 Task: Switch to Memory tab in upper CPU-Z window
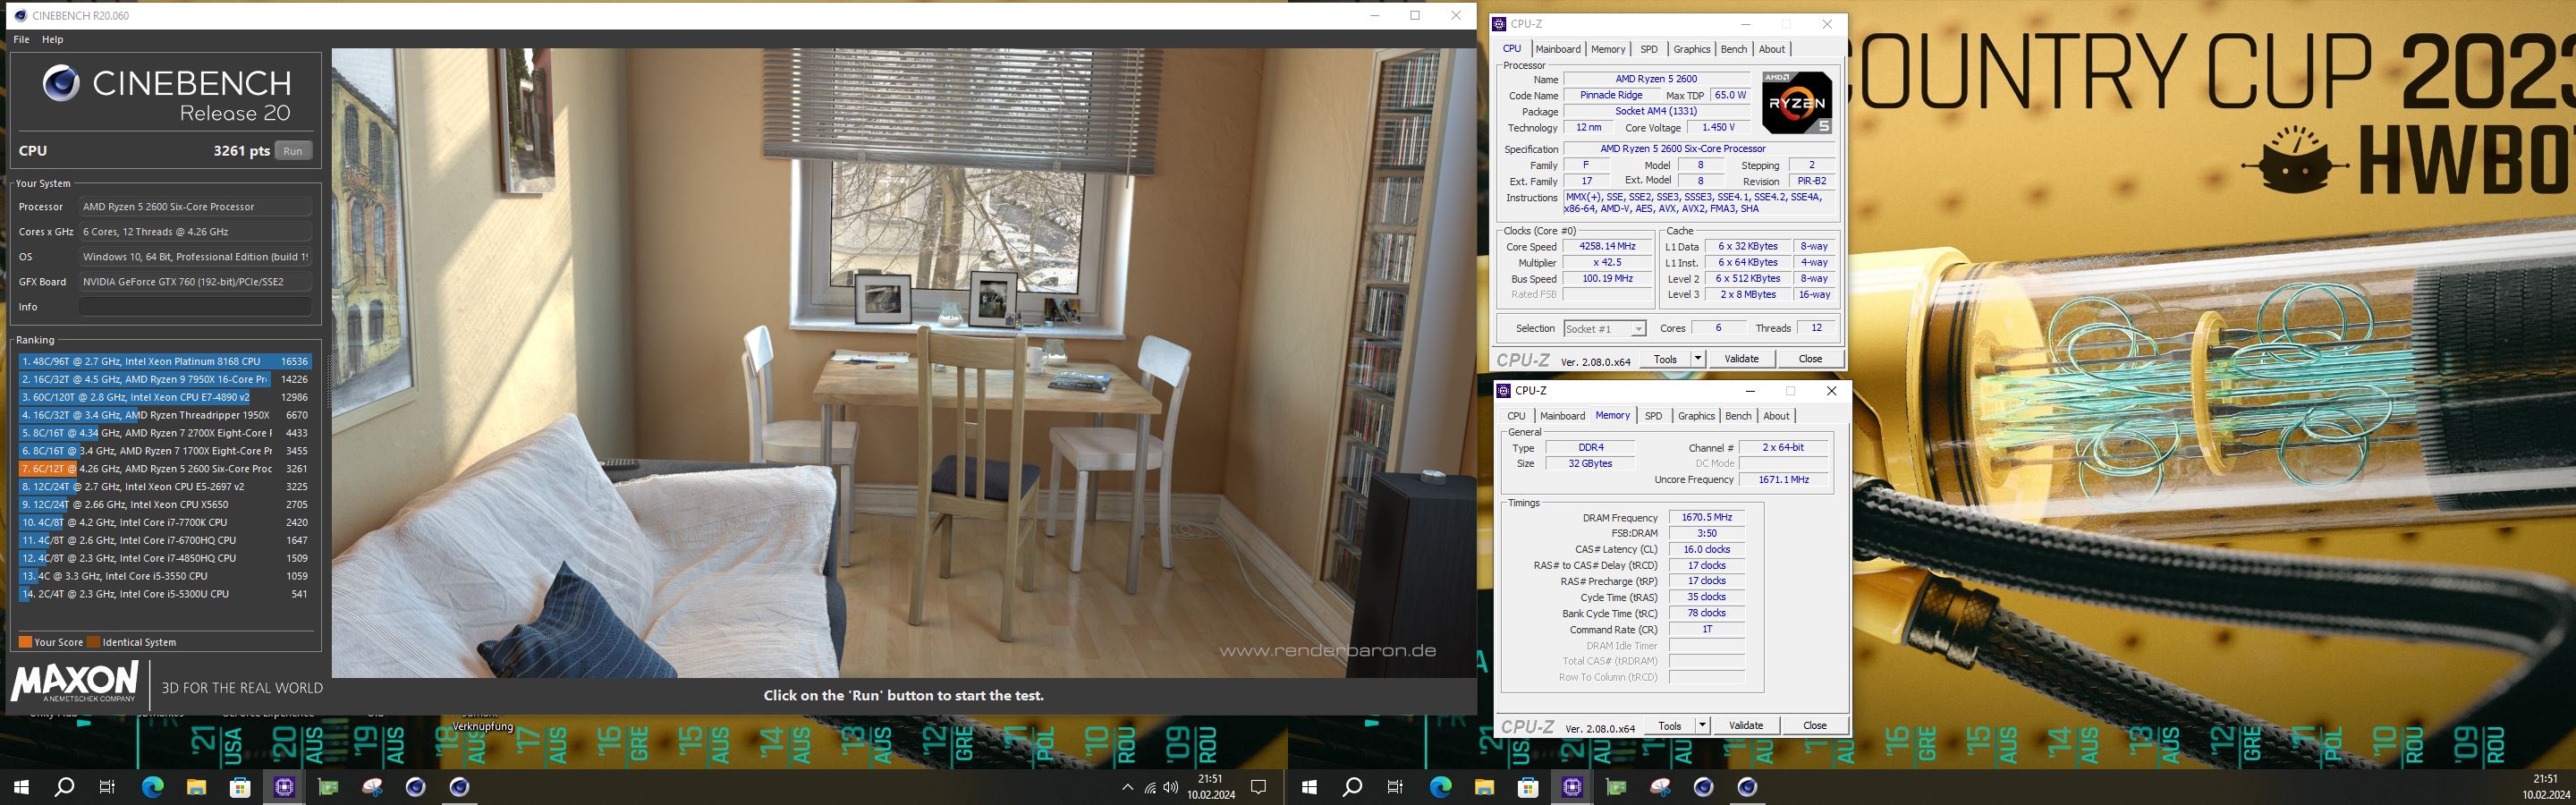pos(1608,49)
